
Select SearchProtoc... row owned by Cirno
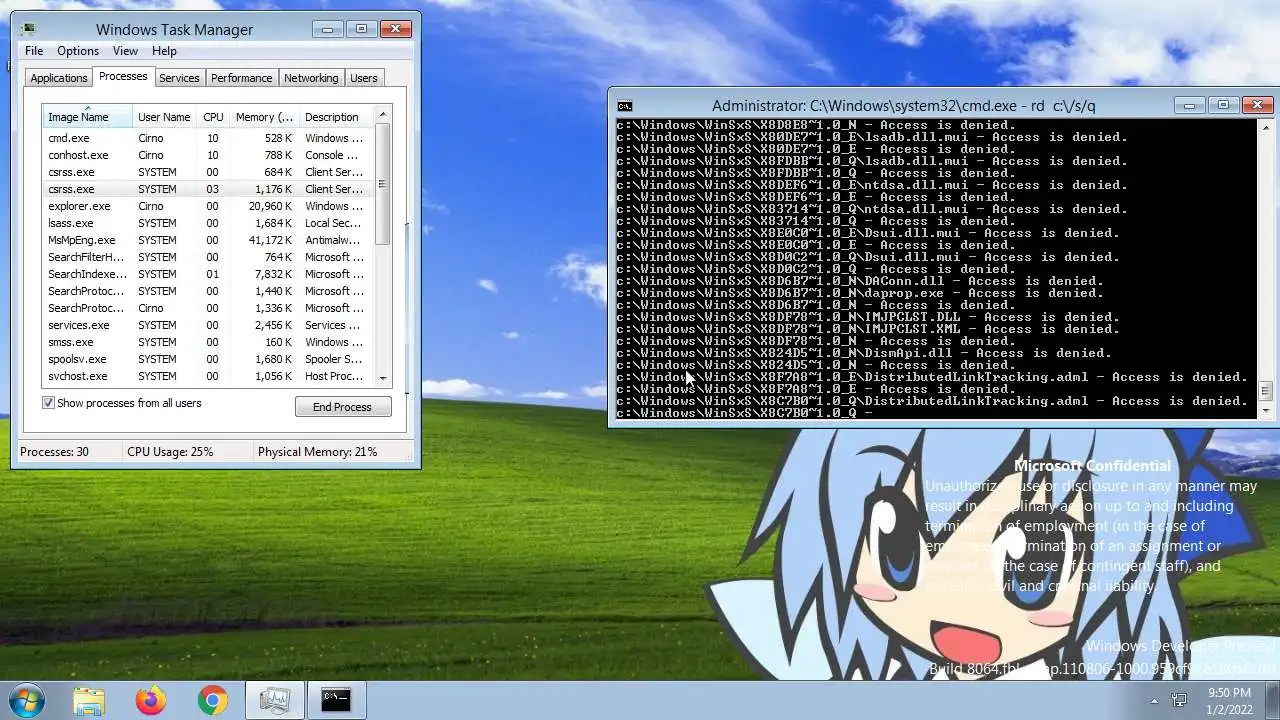click(207, 308)
